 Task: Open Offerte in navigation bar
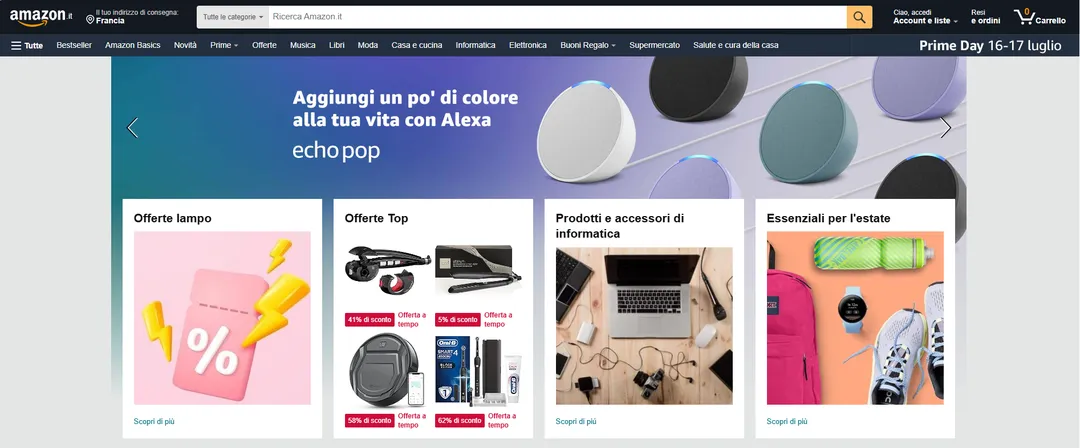coord(264,45)
